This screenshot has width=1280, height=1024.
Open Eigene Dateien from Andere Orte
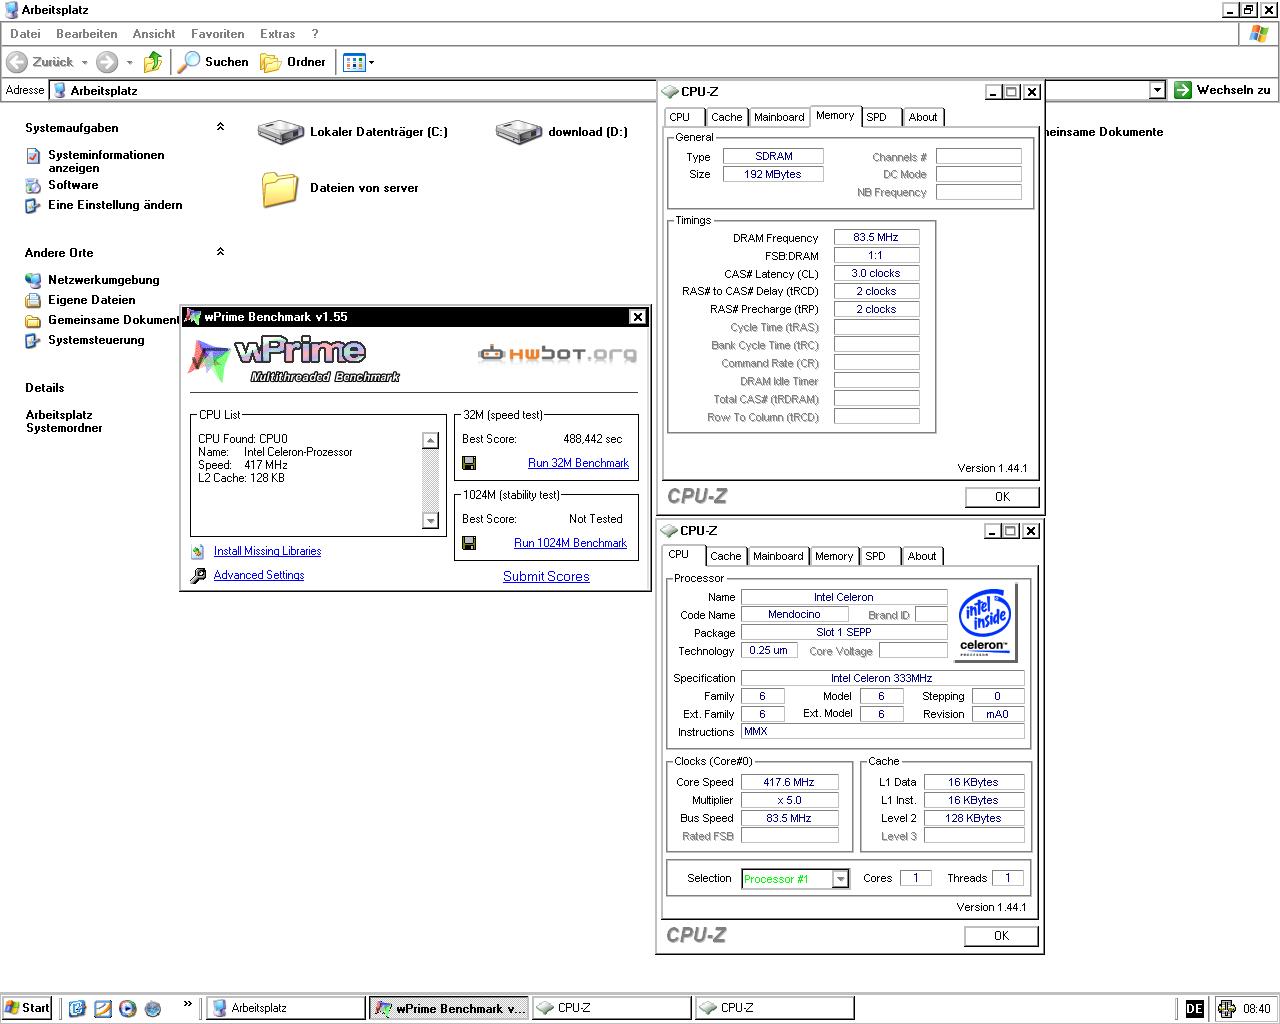tap(92, 300)
